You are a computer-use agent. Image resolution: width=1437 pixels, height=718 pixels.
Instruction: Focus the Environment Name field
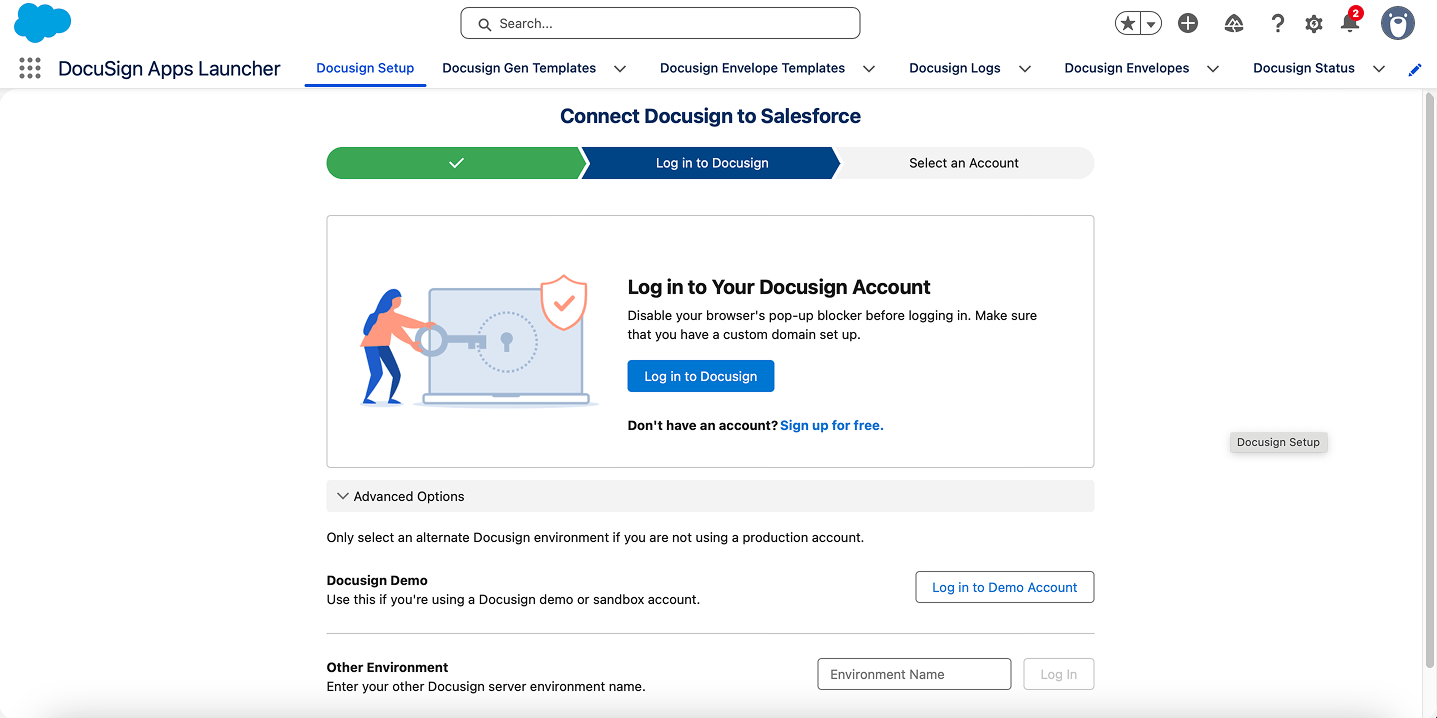914,674
